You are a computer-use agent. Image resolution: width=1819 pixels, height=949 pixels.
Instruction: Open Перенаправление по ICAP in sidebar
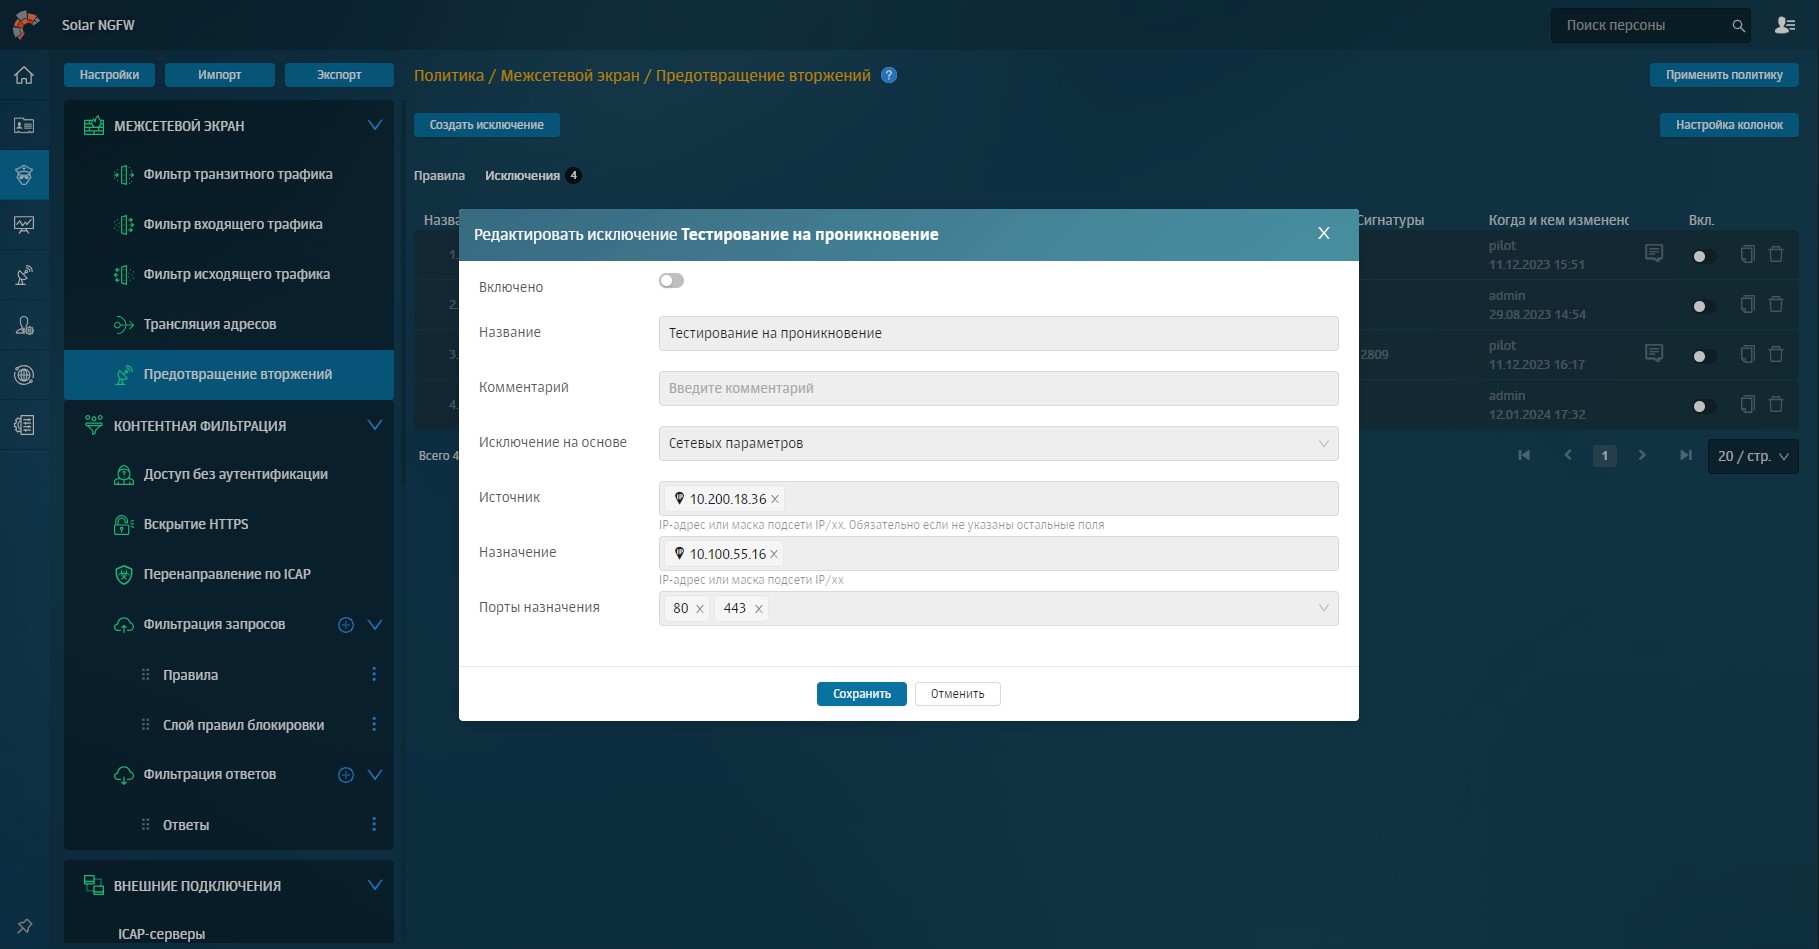click(x=227, y=574)
